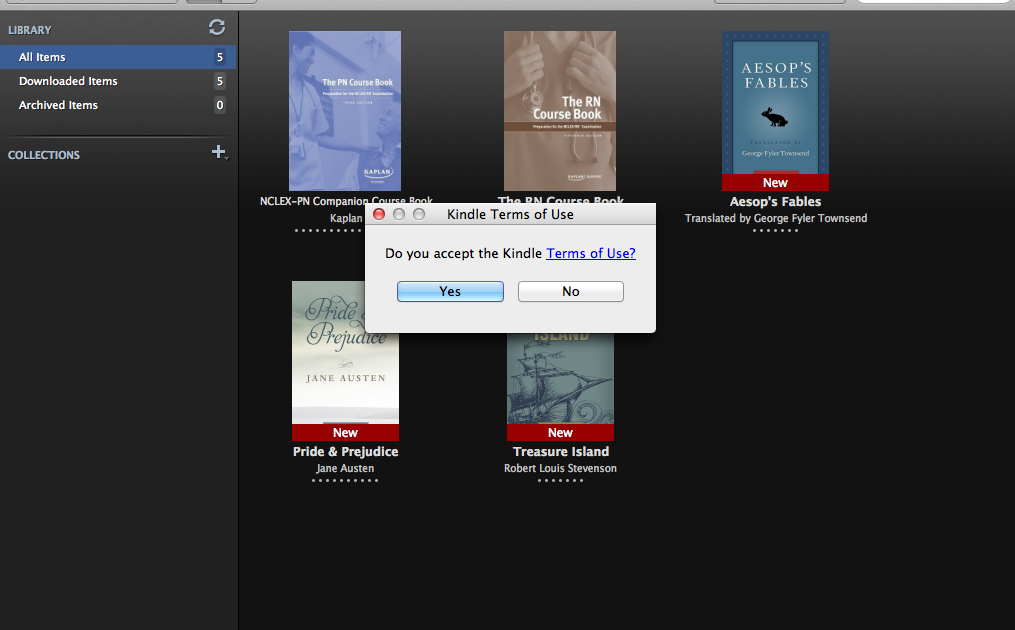This screenshot has height=630, width=1015.
Task: Open the Treasure Island book cover
Action: [560, 380]
